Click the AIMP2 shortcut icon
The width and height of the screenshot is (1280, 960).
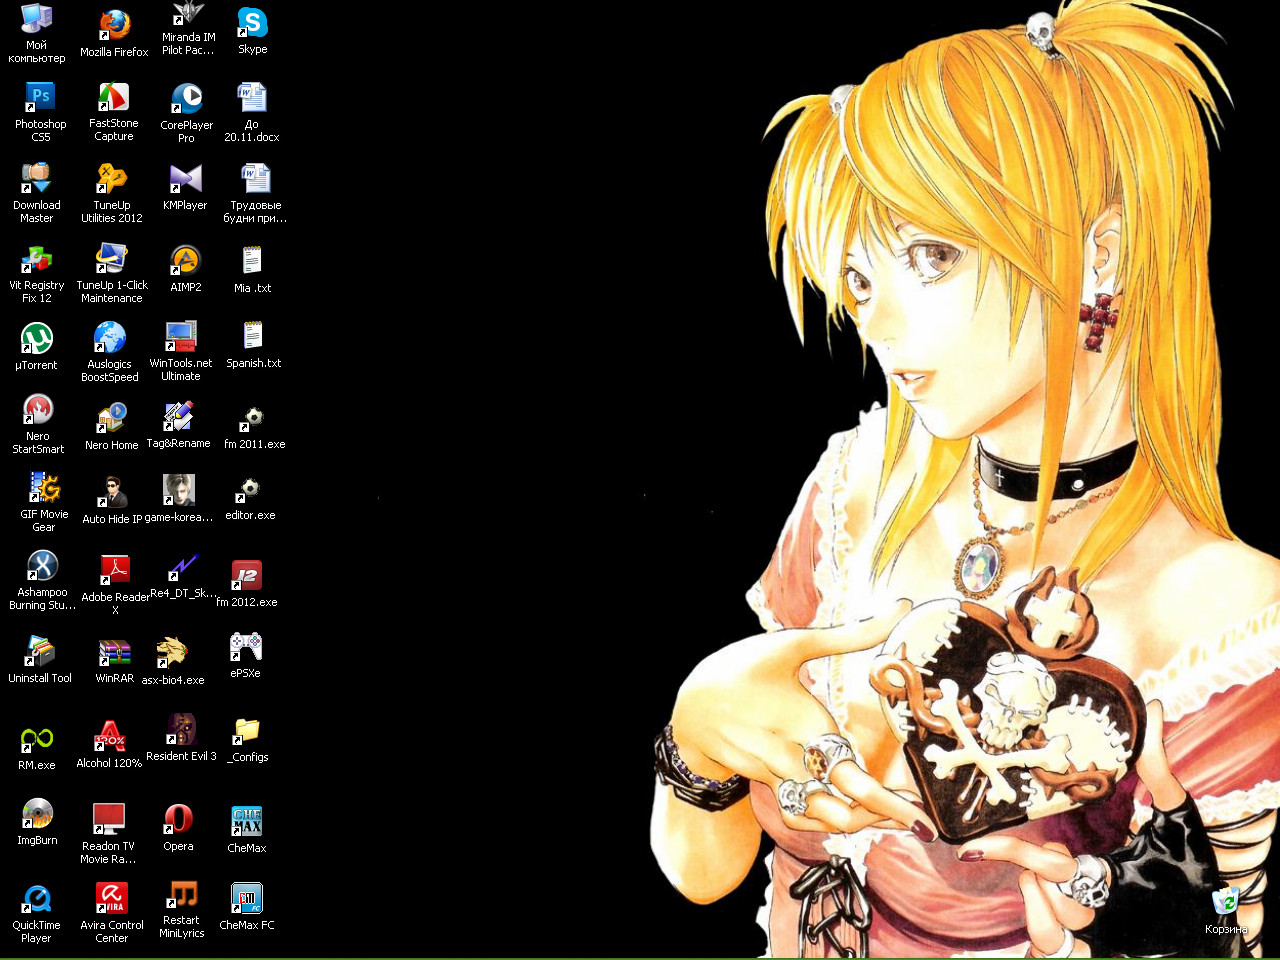point(185,261)
